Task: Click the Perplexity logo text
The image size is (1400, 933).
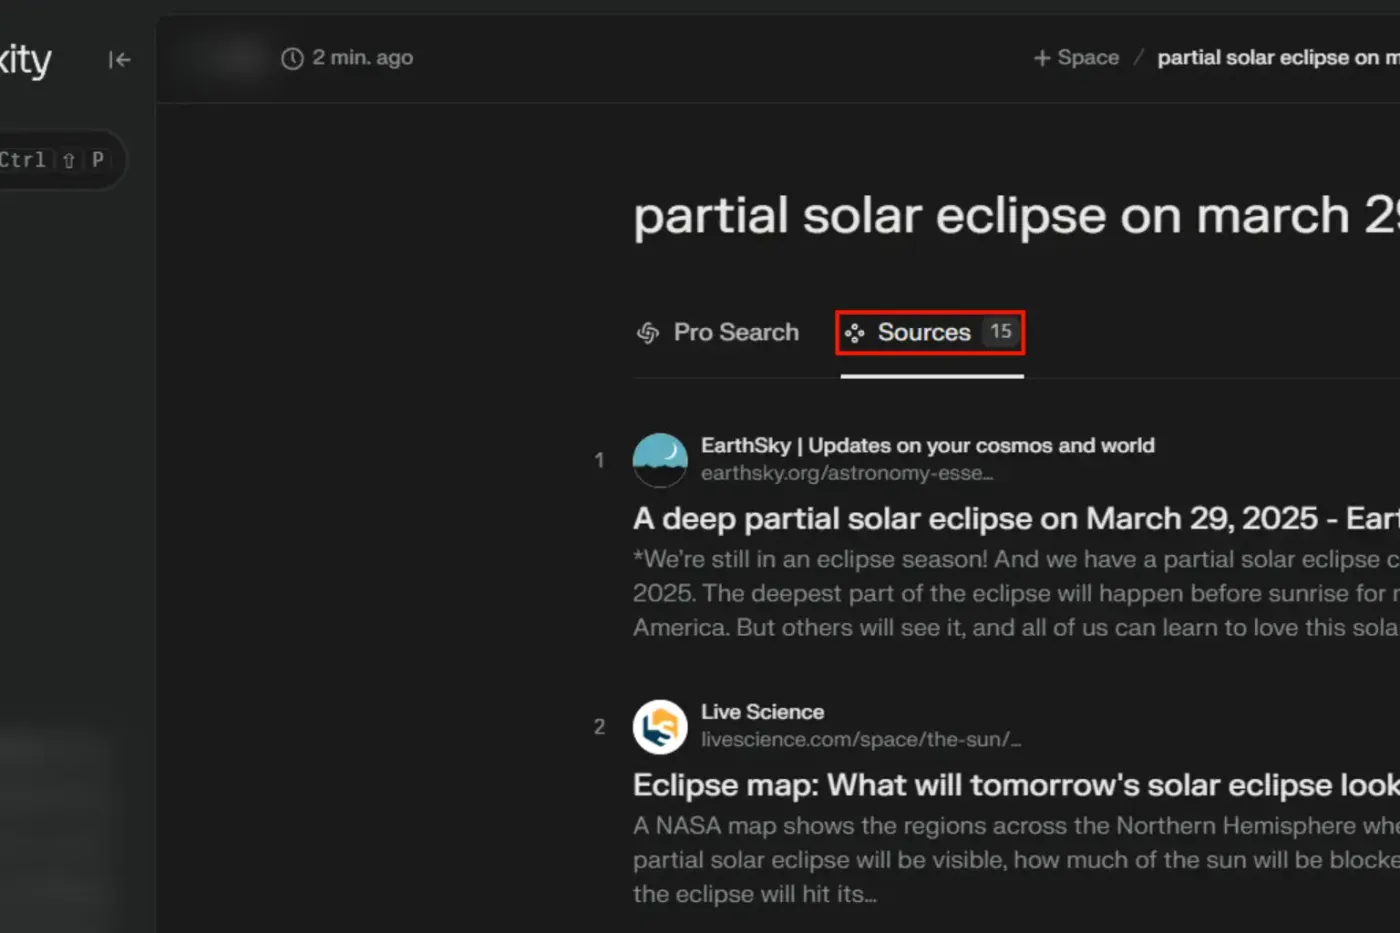Action: pos(24,60)
